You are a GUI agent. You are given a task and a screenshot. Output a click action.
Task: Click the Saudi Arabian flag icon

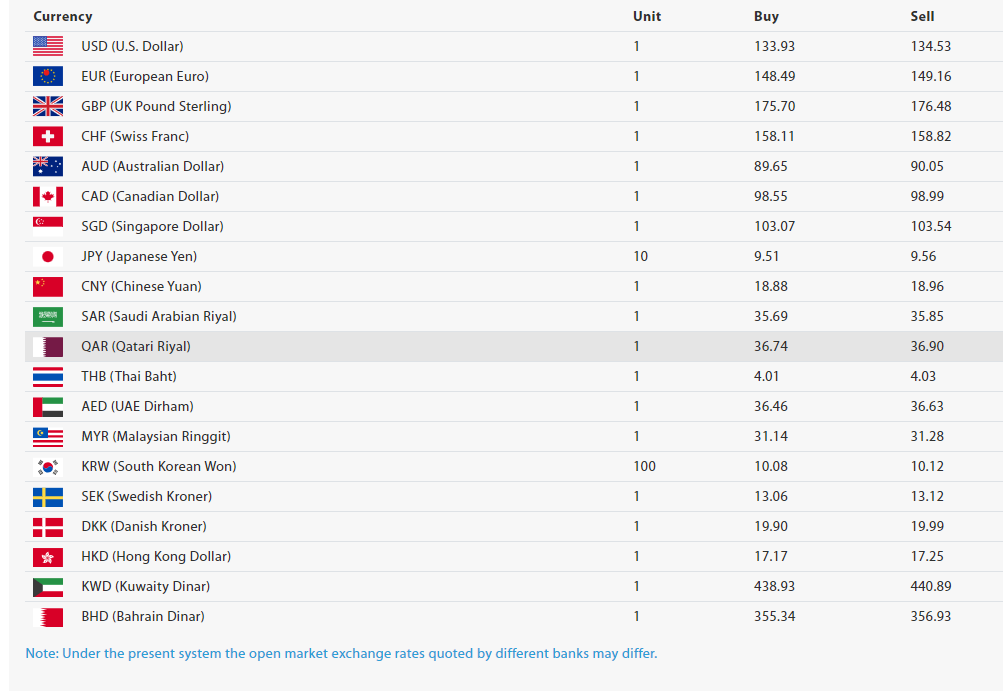(x=48, y=316)
